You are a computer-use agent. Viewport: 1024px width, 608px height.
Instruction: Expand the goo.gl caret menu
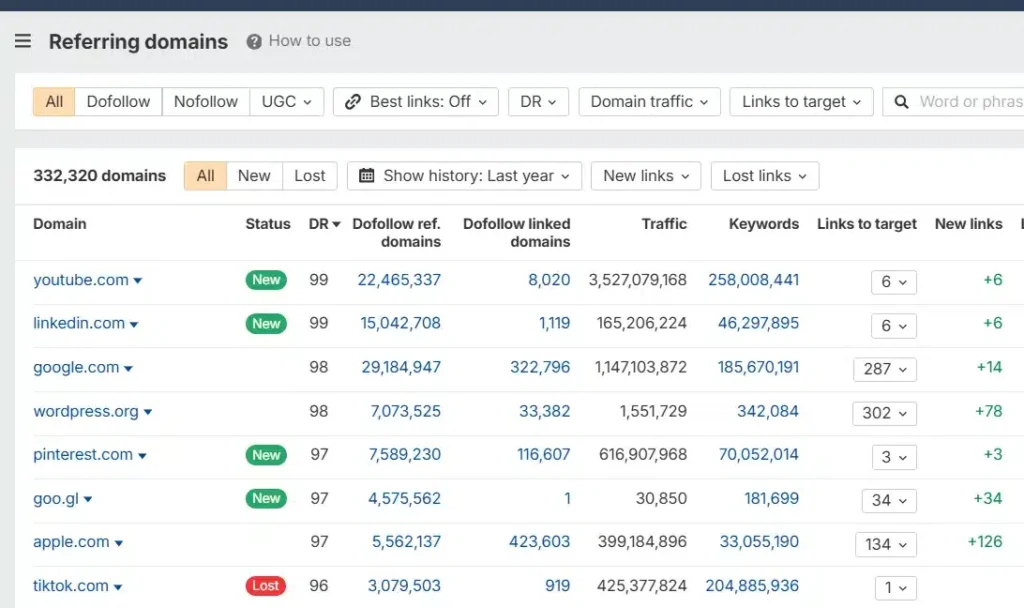88,500
